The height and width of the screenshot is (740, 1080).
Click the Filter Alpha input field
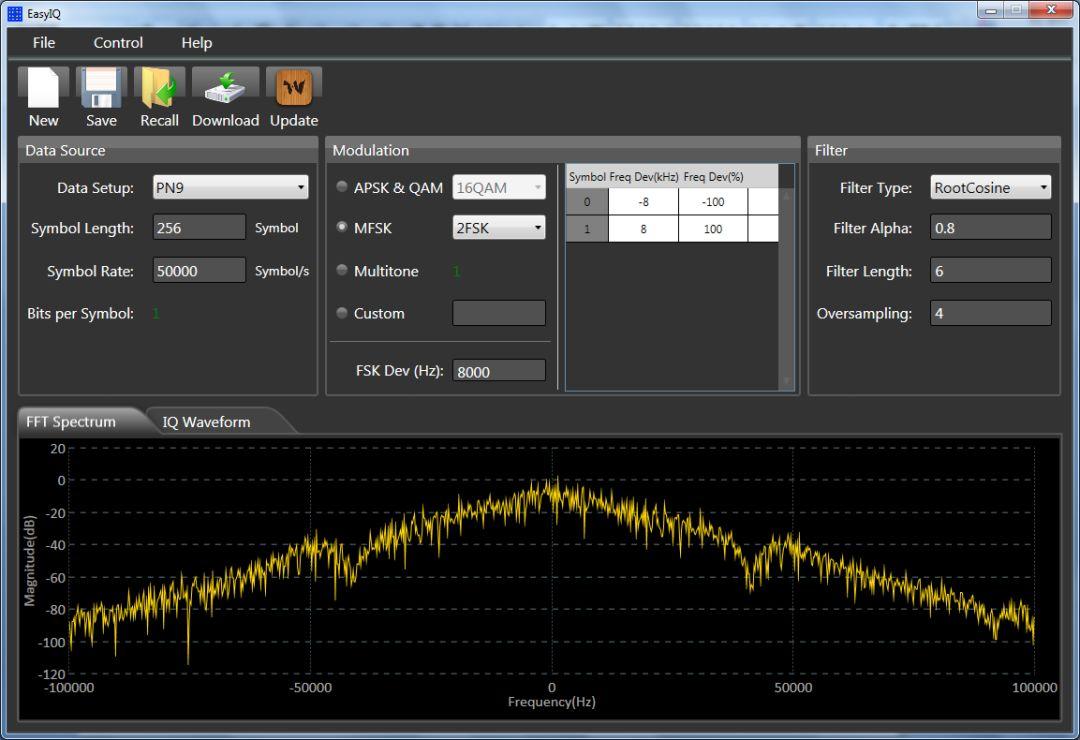coord(990,228)
